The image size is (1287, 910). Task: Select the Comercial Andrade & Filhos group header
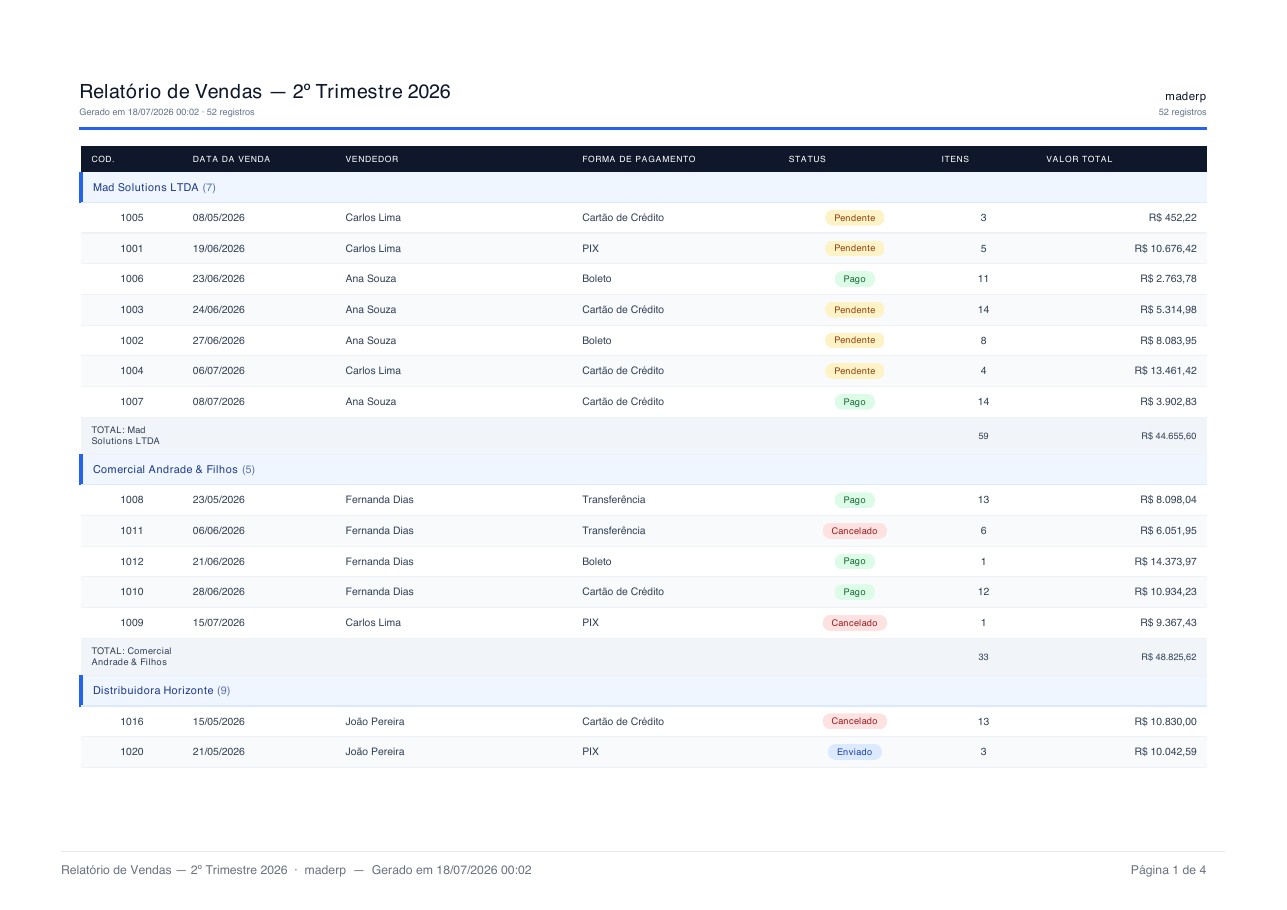coord(643,469)
